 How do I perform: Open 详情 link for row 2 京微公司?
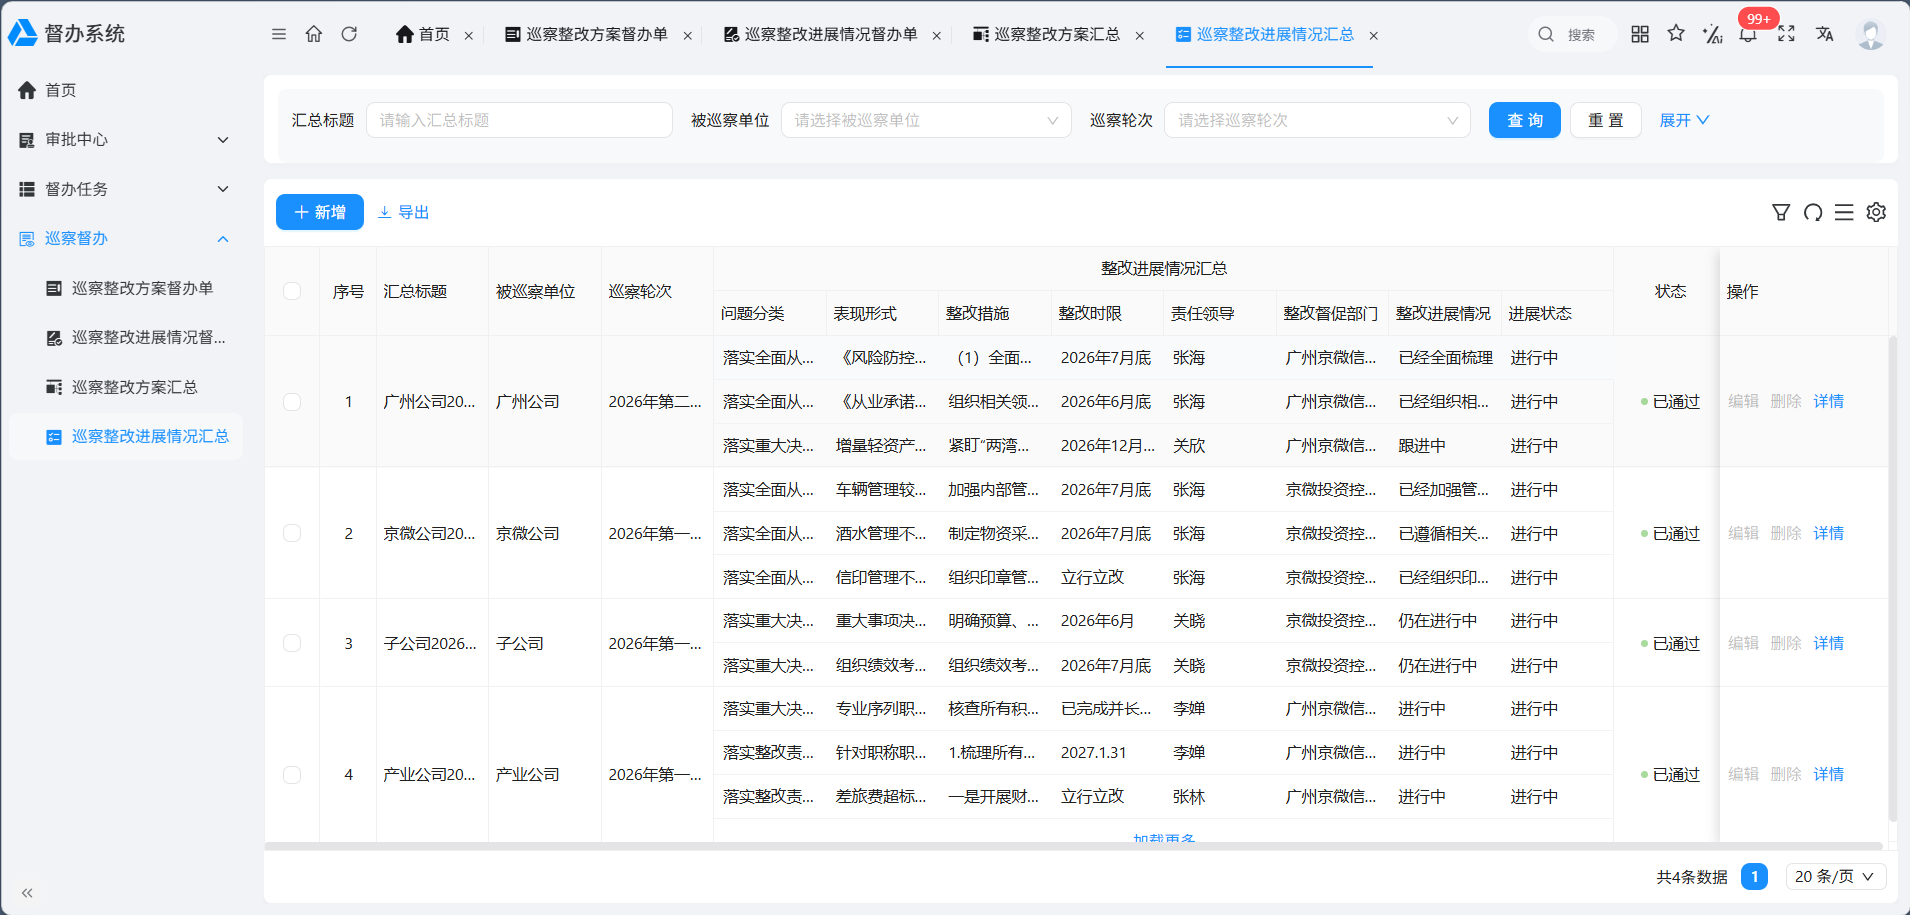pos(1828,533)
